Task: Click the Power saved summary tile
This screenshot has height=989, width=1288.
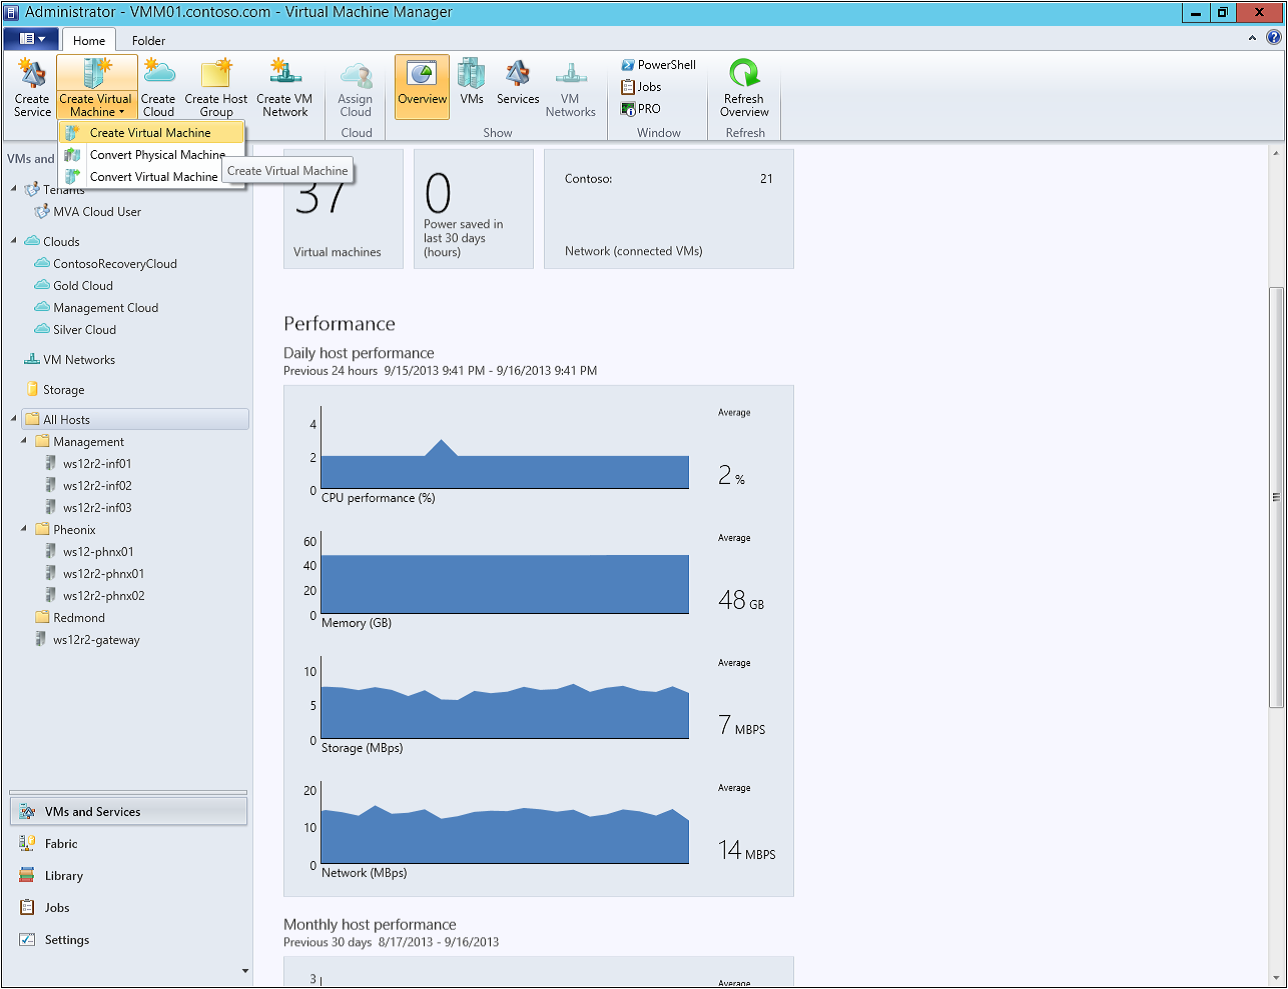Action: (473, 209)
